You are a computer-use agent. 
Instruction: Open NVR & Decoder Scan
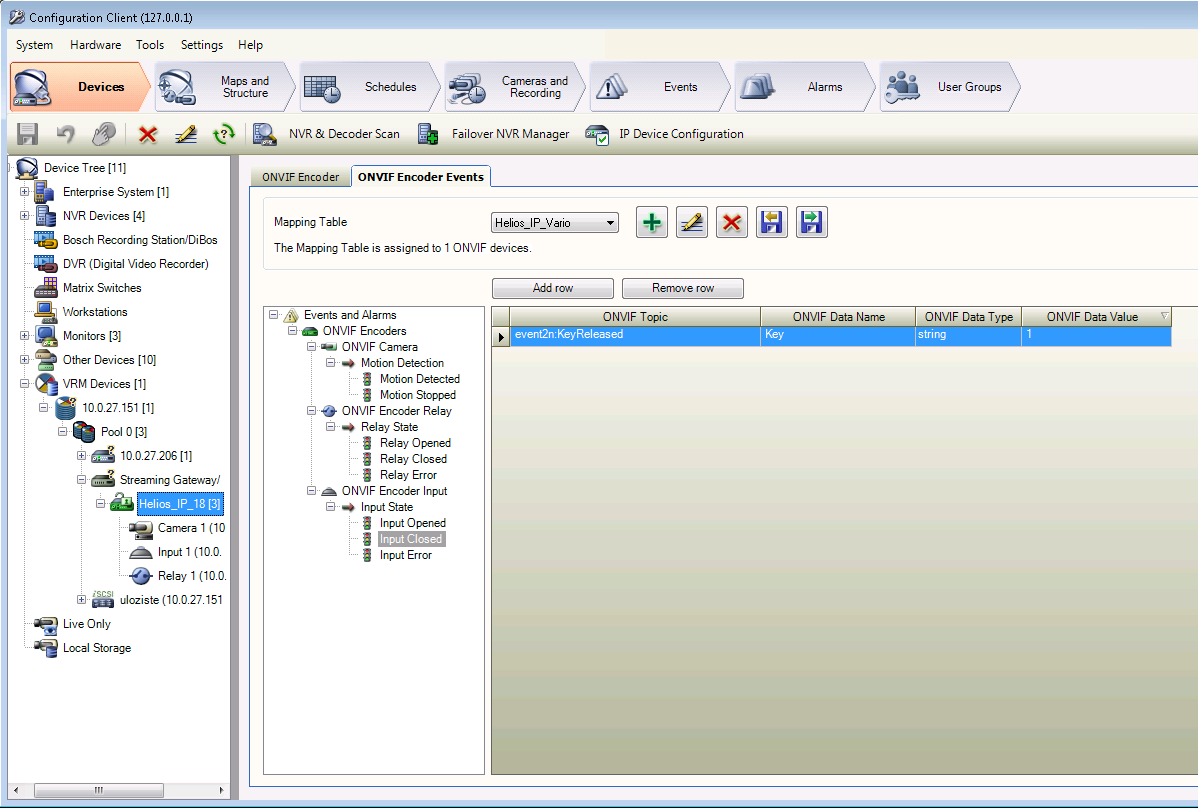327,134
